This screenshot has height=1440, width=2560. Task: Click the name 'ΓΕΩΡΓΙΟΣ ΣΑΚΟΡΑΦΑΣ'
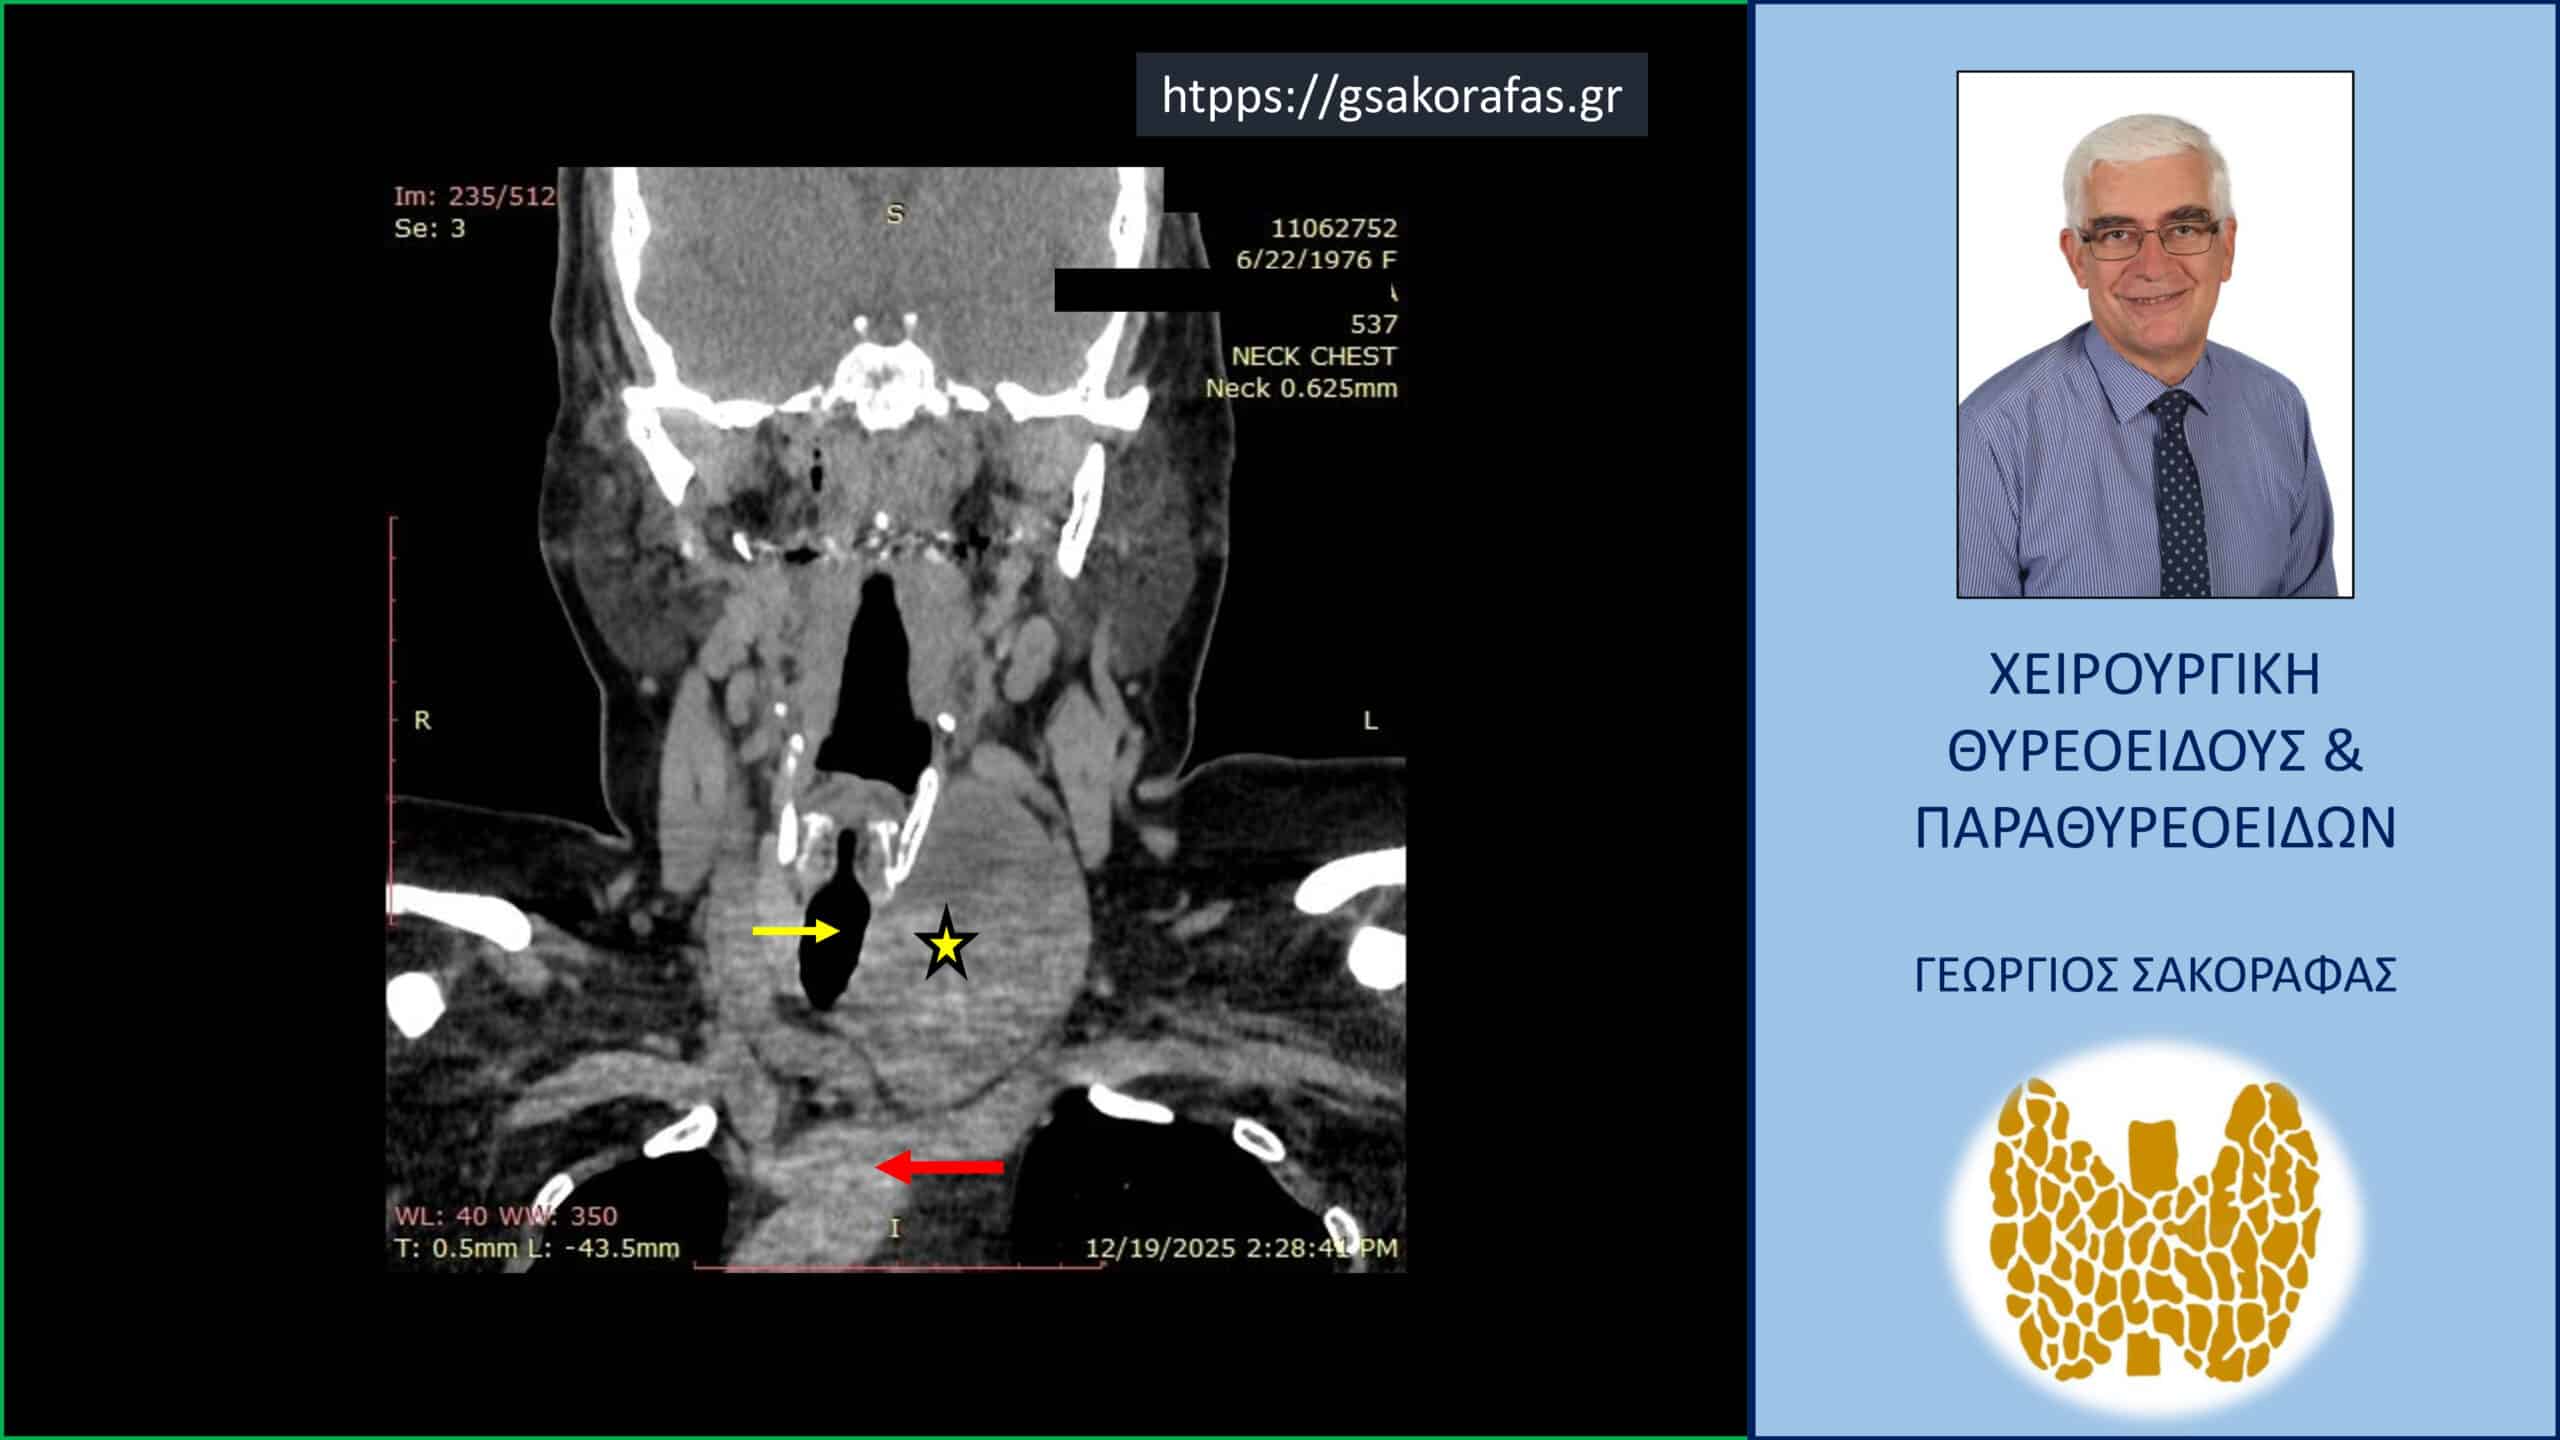pyautogui.click(x=2154, y=975)
